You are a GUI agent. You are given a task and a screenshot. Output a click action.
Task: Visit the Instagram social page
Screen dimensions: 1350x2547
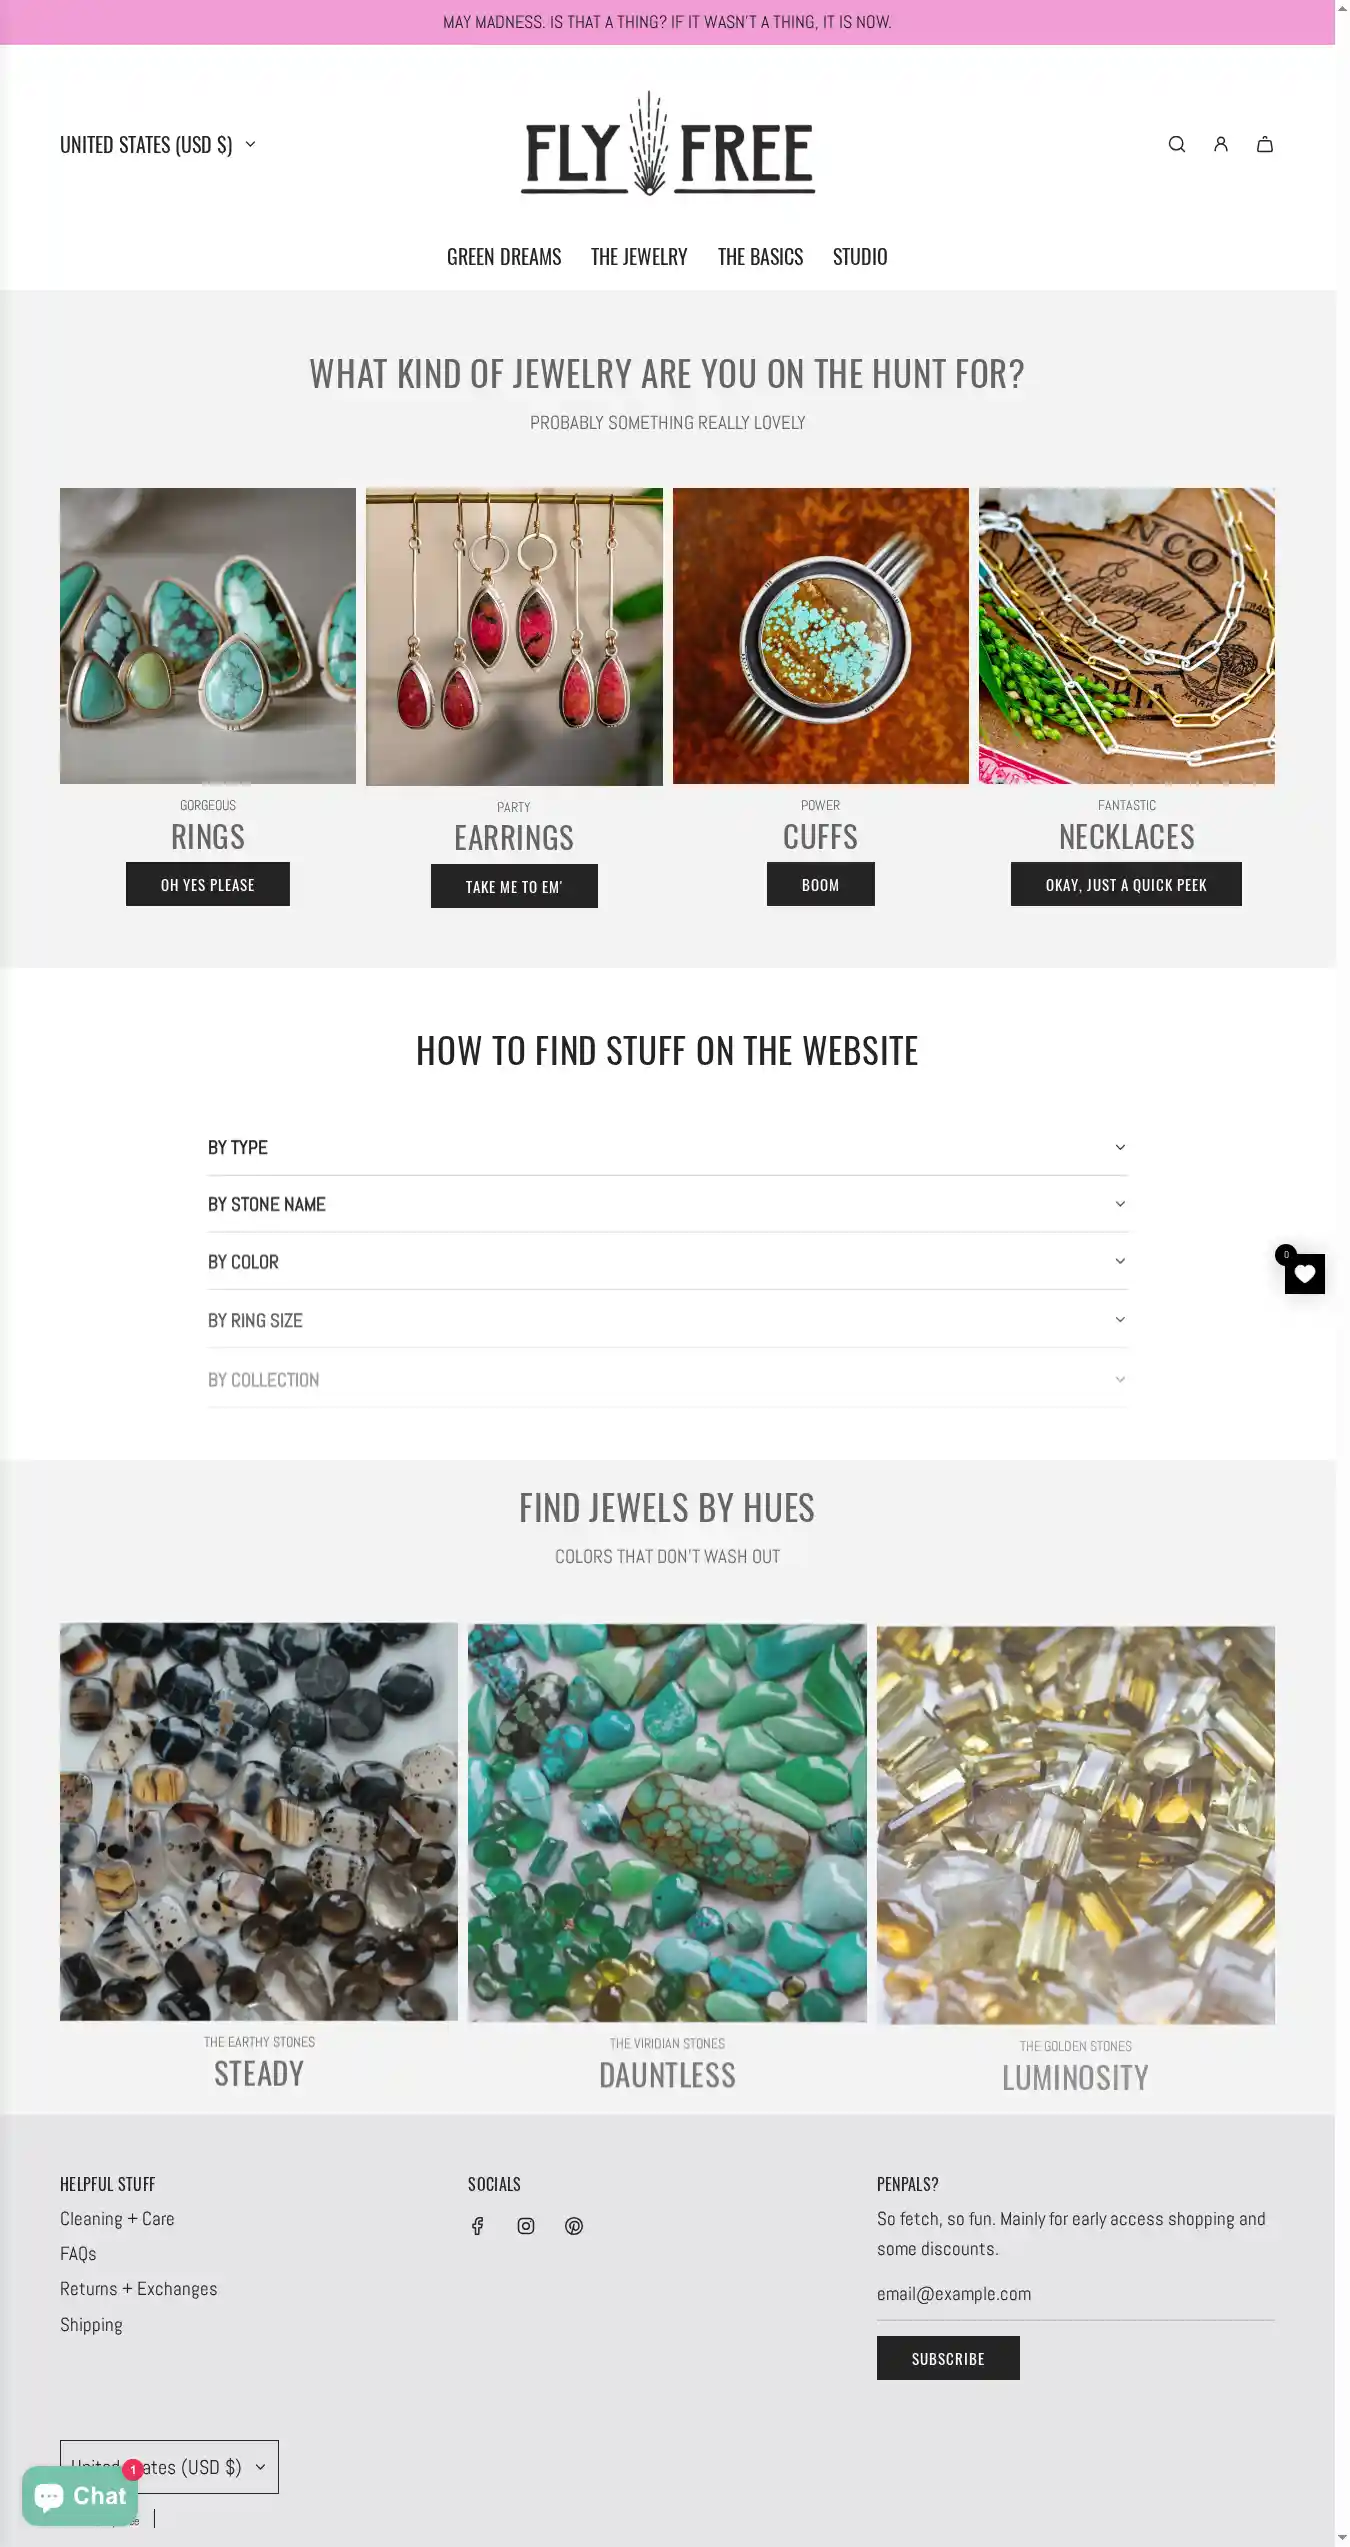pos(526,2225)
